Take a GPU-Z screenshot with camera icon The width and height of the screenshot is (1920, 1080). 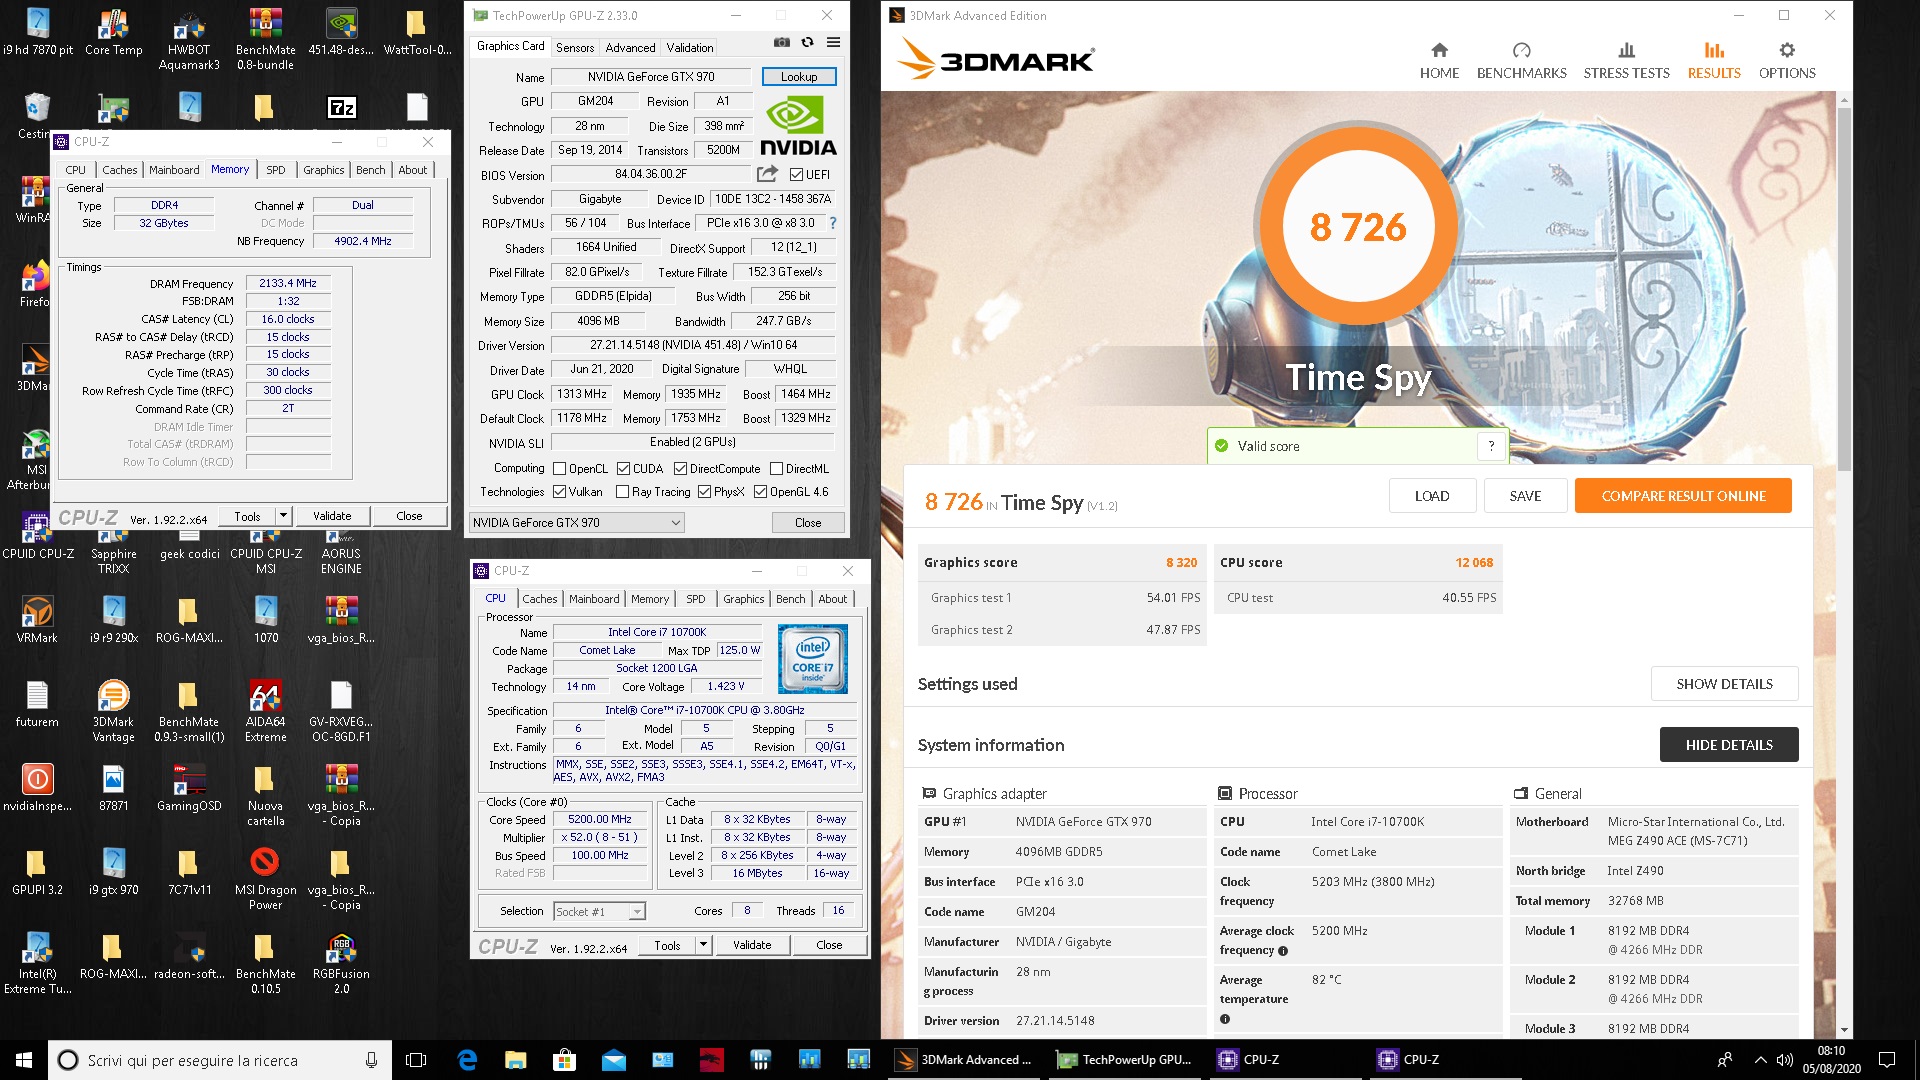point(782,43)
